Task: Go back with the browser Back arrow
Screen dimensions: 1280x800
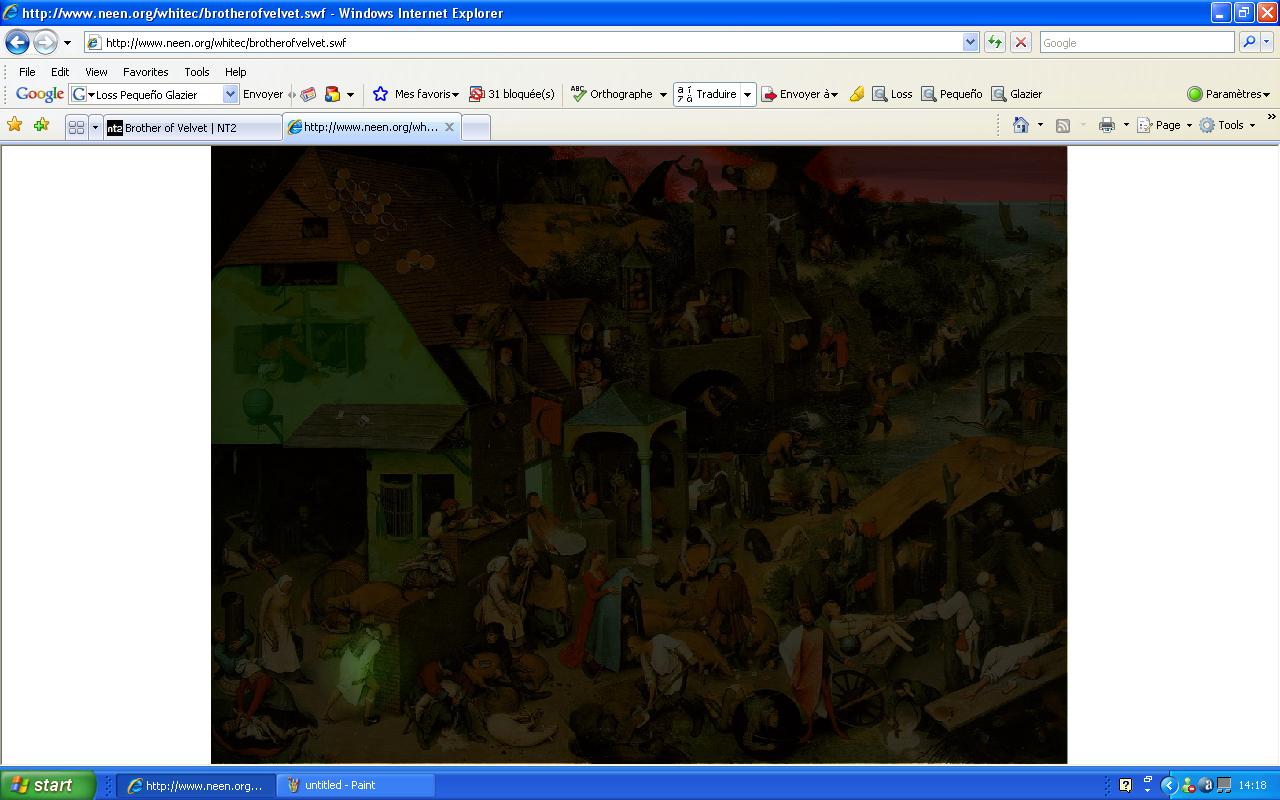Action: pyautogui.click(x=17, y=42)
